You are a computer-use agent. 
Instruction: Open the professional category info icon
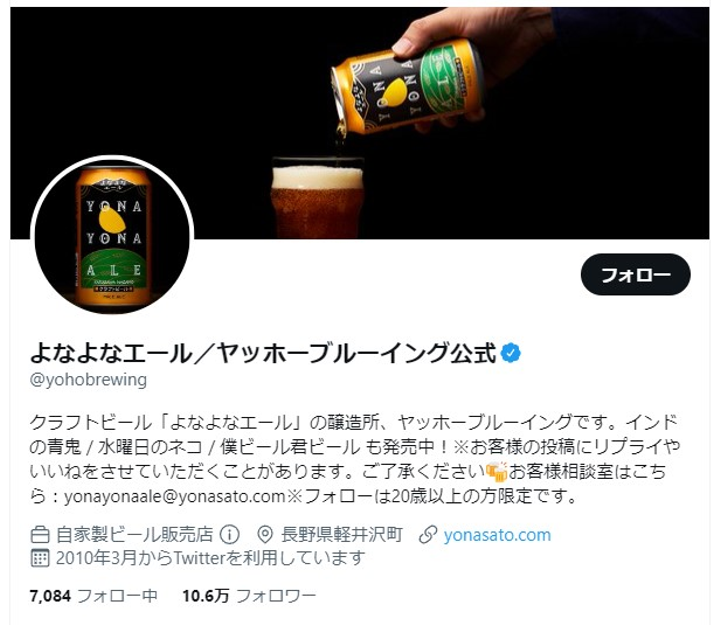[230, 534]
